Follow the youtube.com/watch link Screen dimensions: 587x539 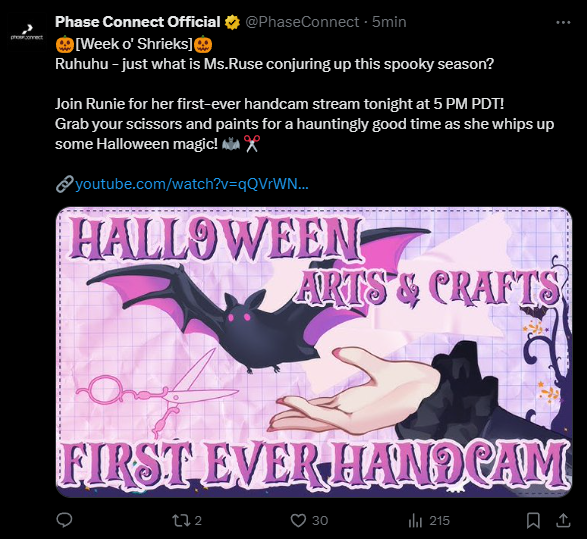click(x=192, y=184)
